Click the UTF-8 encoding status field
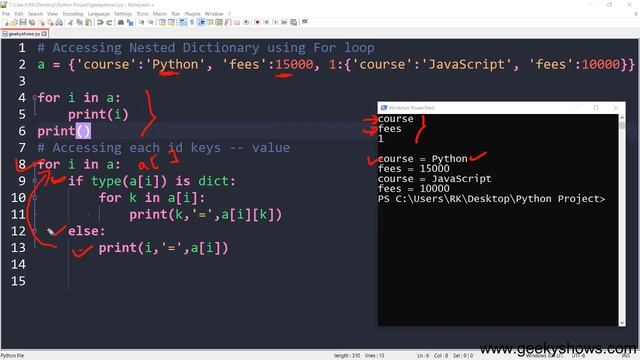The width and height of the screenshot is (640, 360). [x=578, y=356]
